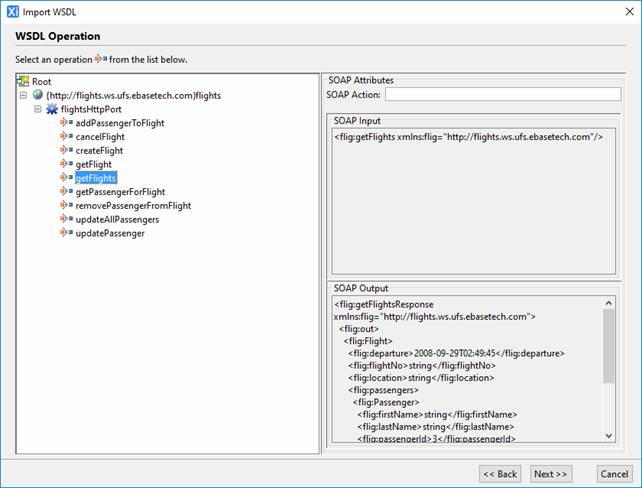Click the Next >> button
Viewport: 642px width, 488px height.
(550, 473)
